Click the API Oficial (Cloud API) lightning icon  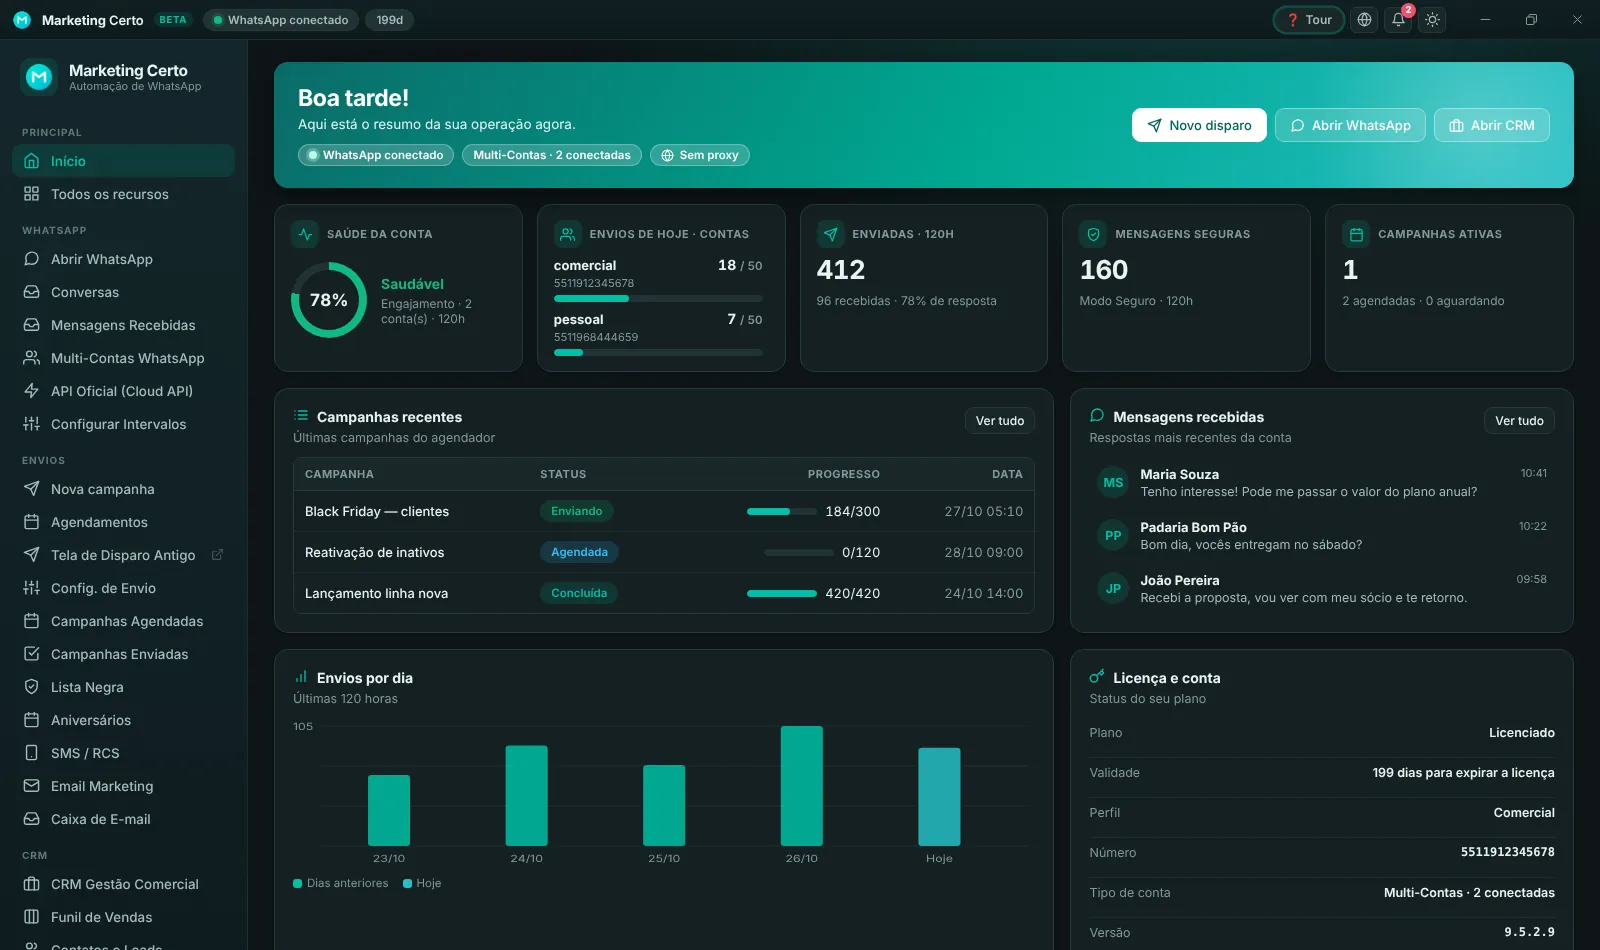(x=31, y=391)
